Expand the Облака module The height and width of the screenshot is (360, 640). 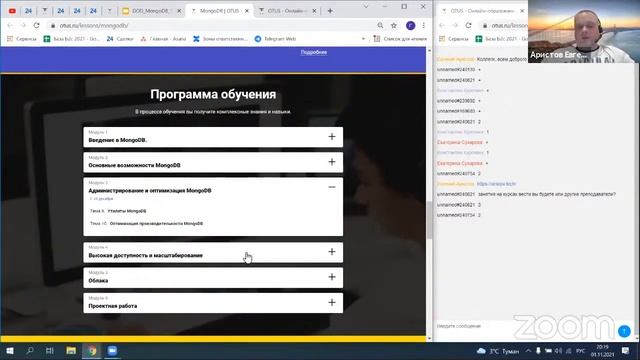pos(213,278)
